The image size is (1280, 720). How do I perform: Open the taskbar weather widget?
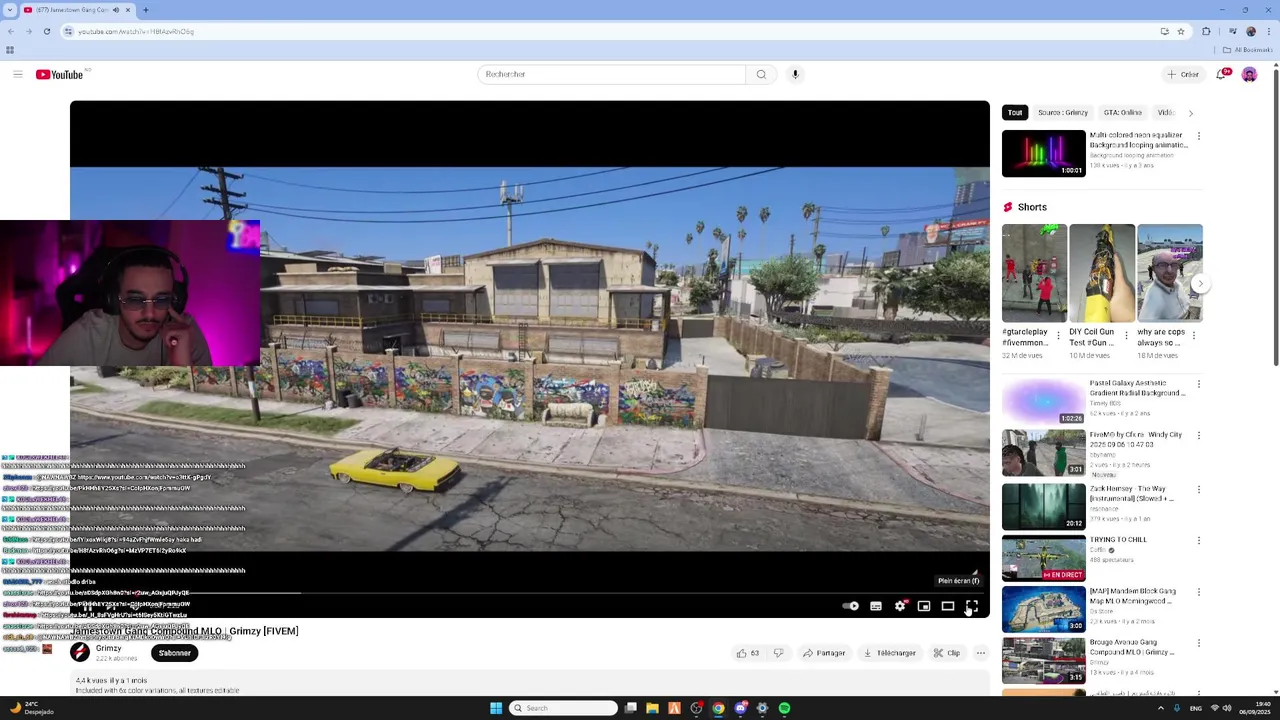[x=30, y=708]
